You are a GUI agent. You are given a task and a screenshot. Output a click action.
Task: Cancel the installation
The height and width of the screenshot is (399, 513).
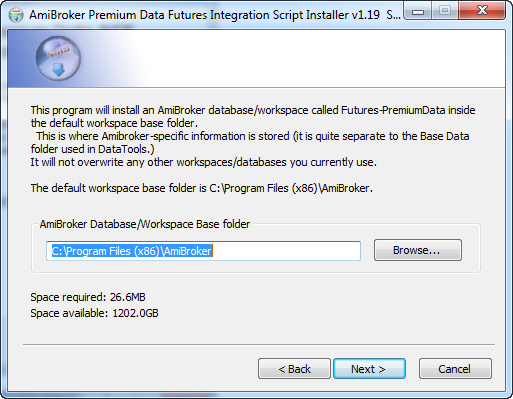click(x=455, y=369)
